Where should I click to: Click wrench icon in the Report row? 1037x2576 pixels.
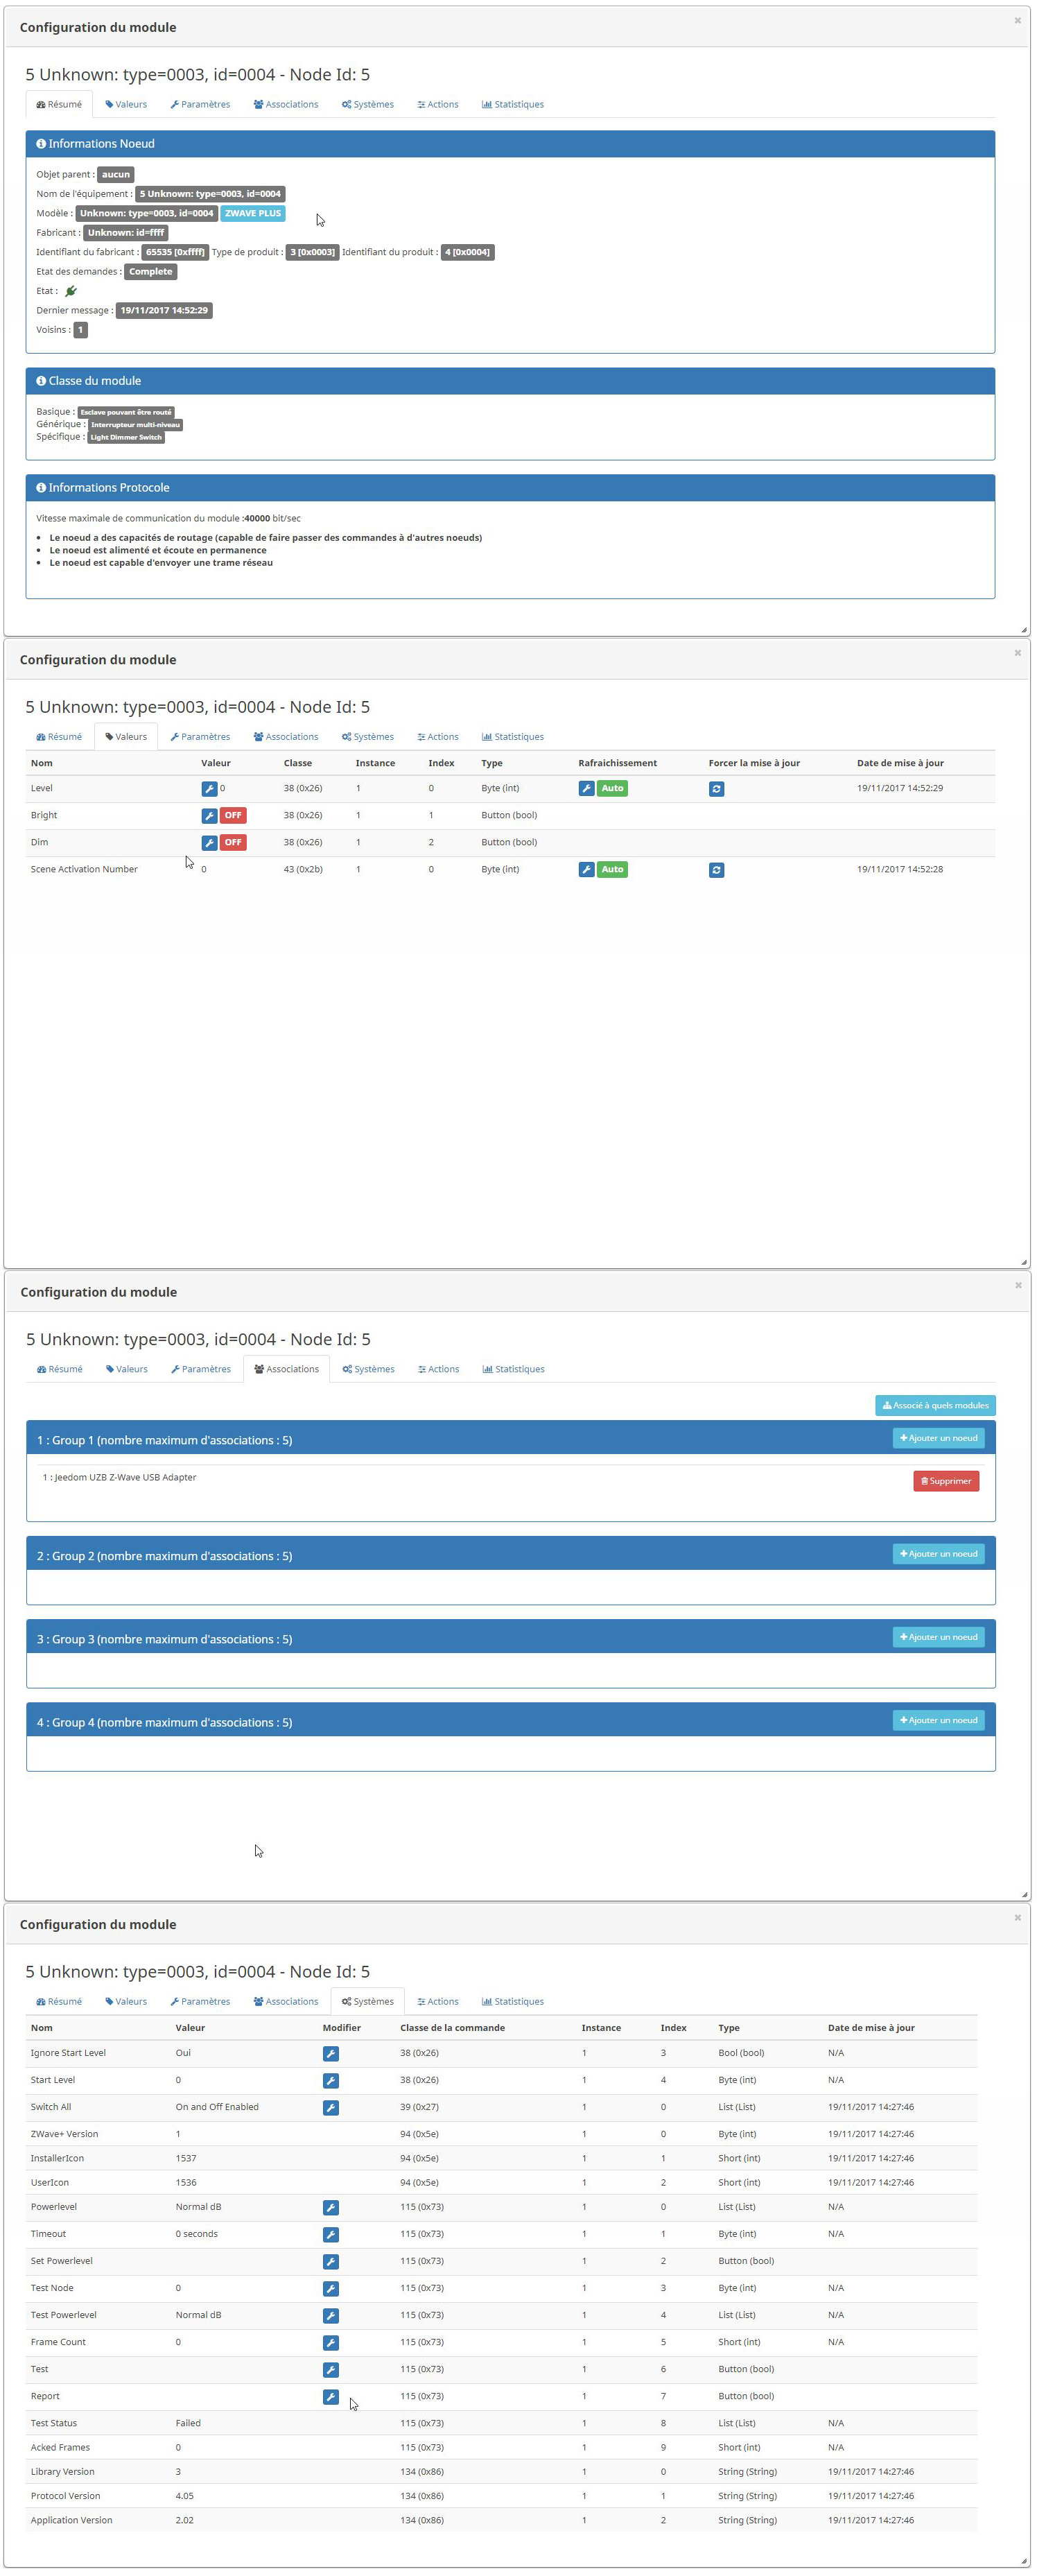330,2396
